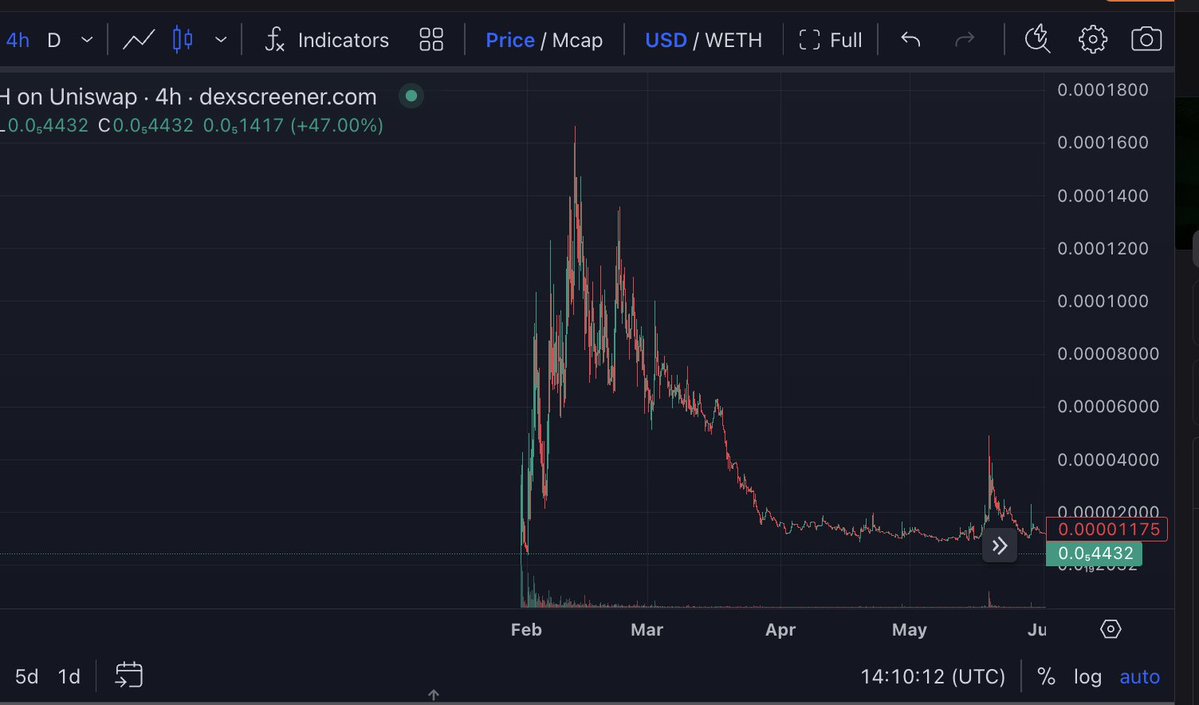Viewport: 1199px width, 705px height.
Task: Set range to 1d
Action: tap(70, 677)
